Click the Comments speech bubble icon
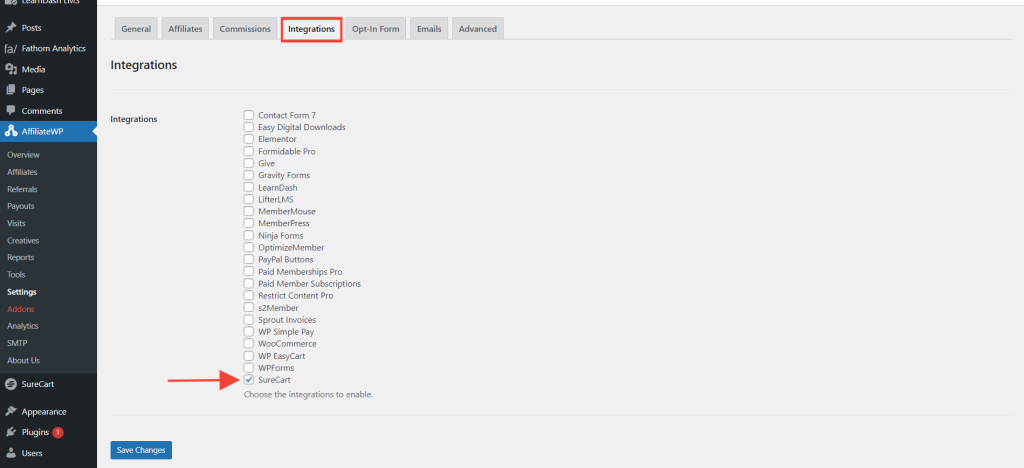Image resolution: width=1024 pixels, height=468 pixels. point(10,110)
